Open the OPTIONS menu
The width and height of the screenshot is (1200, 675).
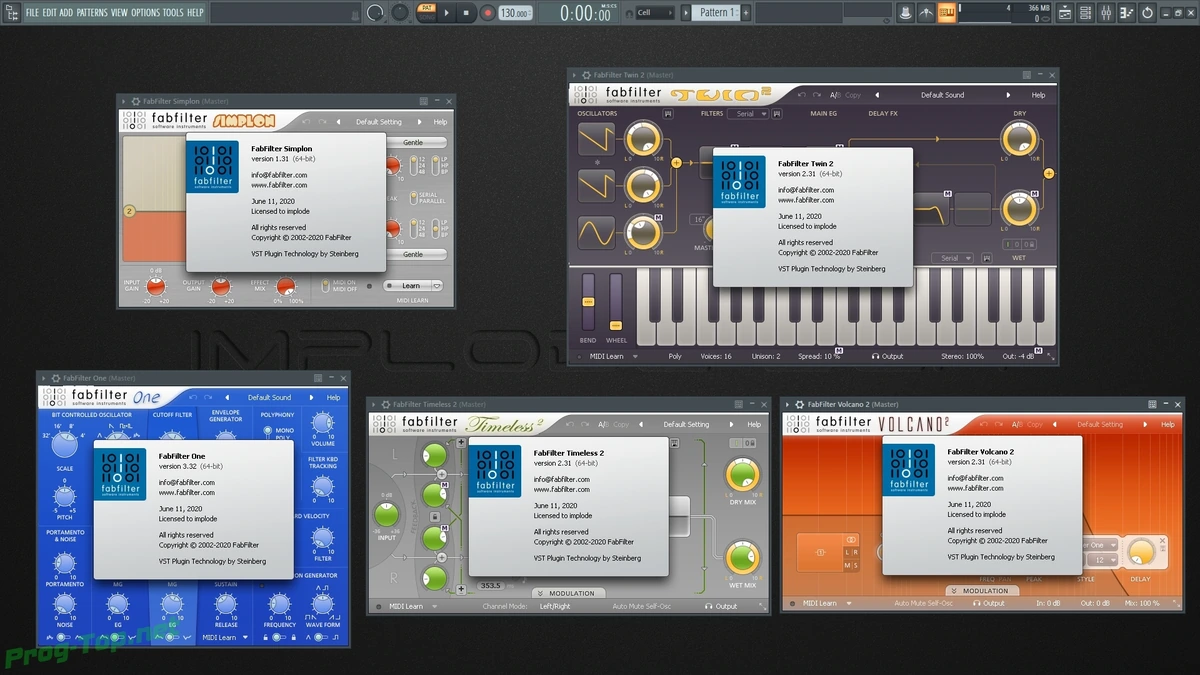(145, 13)
